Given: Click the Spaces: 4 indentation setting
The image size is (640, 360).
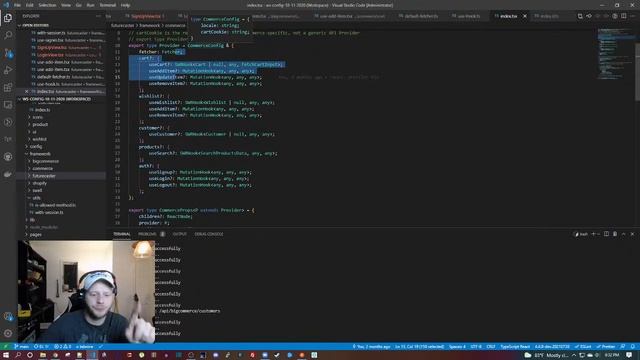Looking at the screenshot, I should 457,347.
